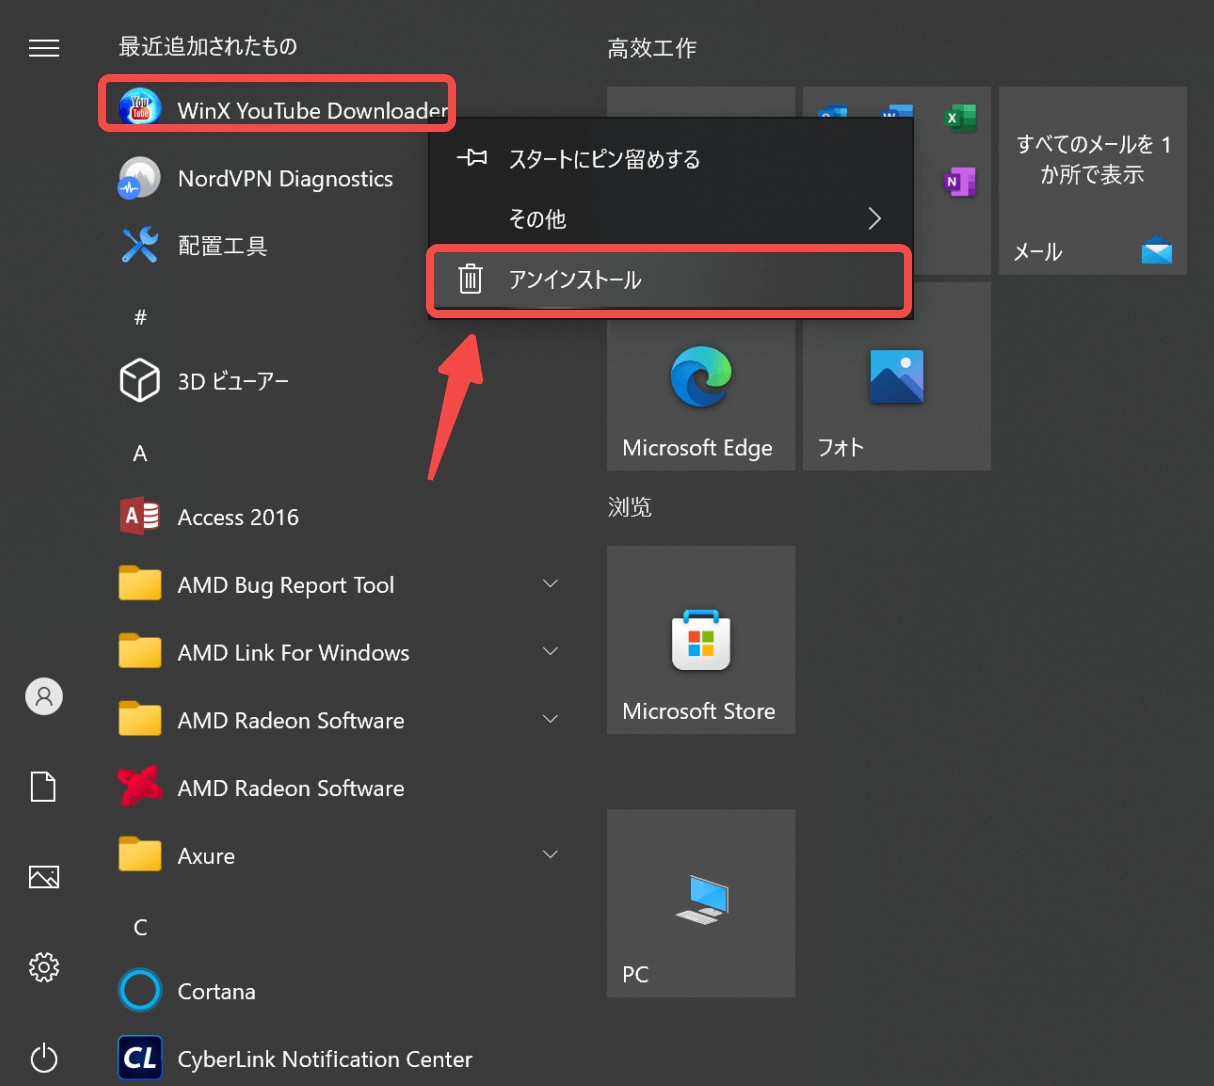Image resolution: width=1214 pixels, height=1086 pixels.
Task: Click the AMD Bug Report Tool folder icon
Action: [140, 584]
